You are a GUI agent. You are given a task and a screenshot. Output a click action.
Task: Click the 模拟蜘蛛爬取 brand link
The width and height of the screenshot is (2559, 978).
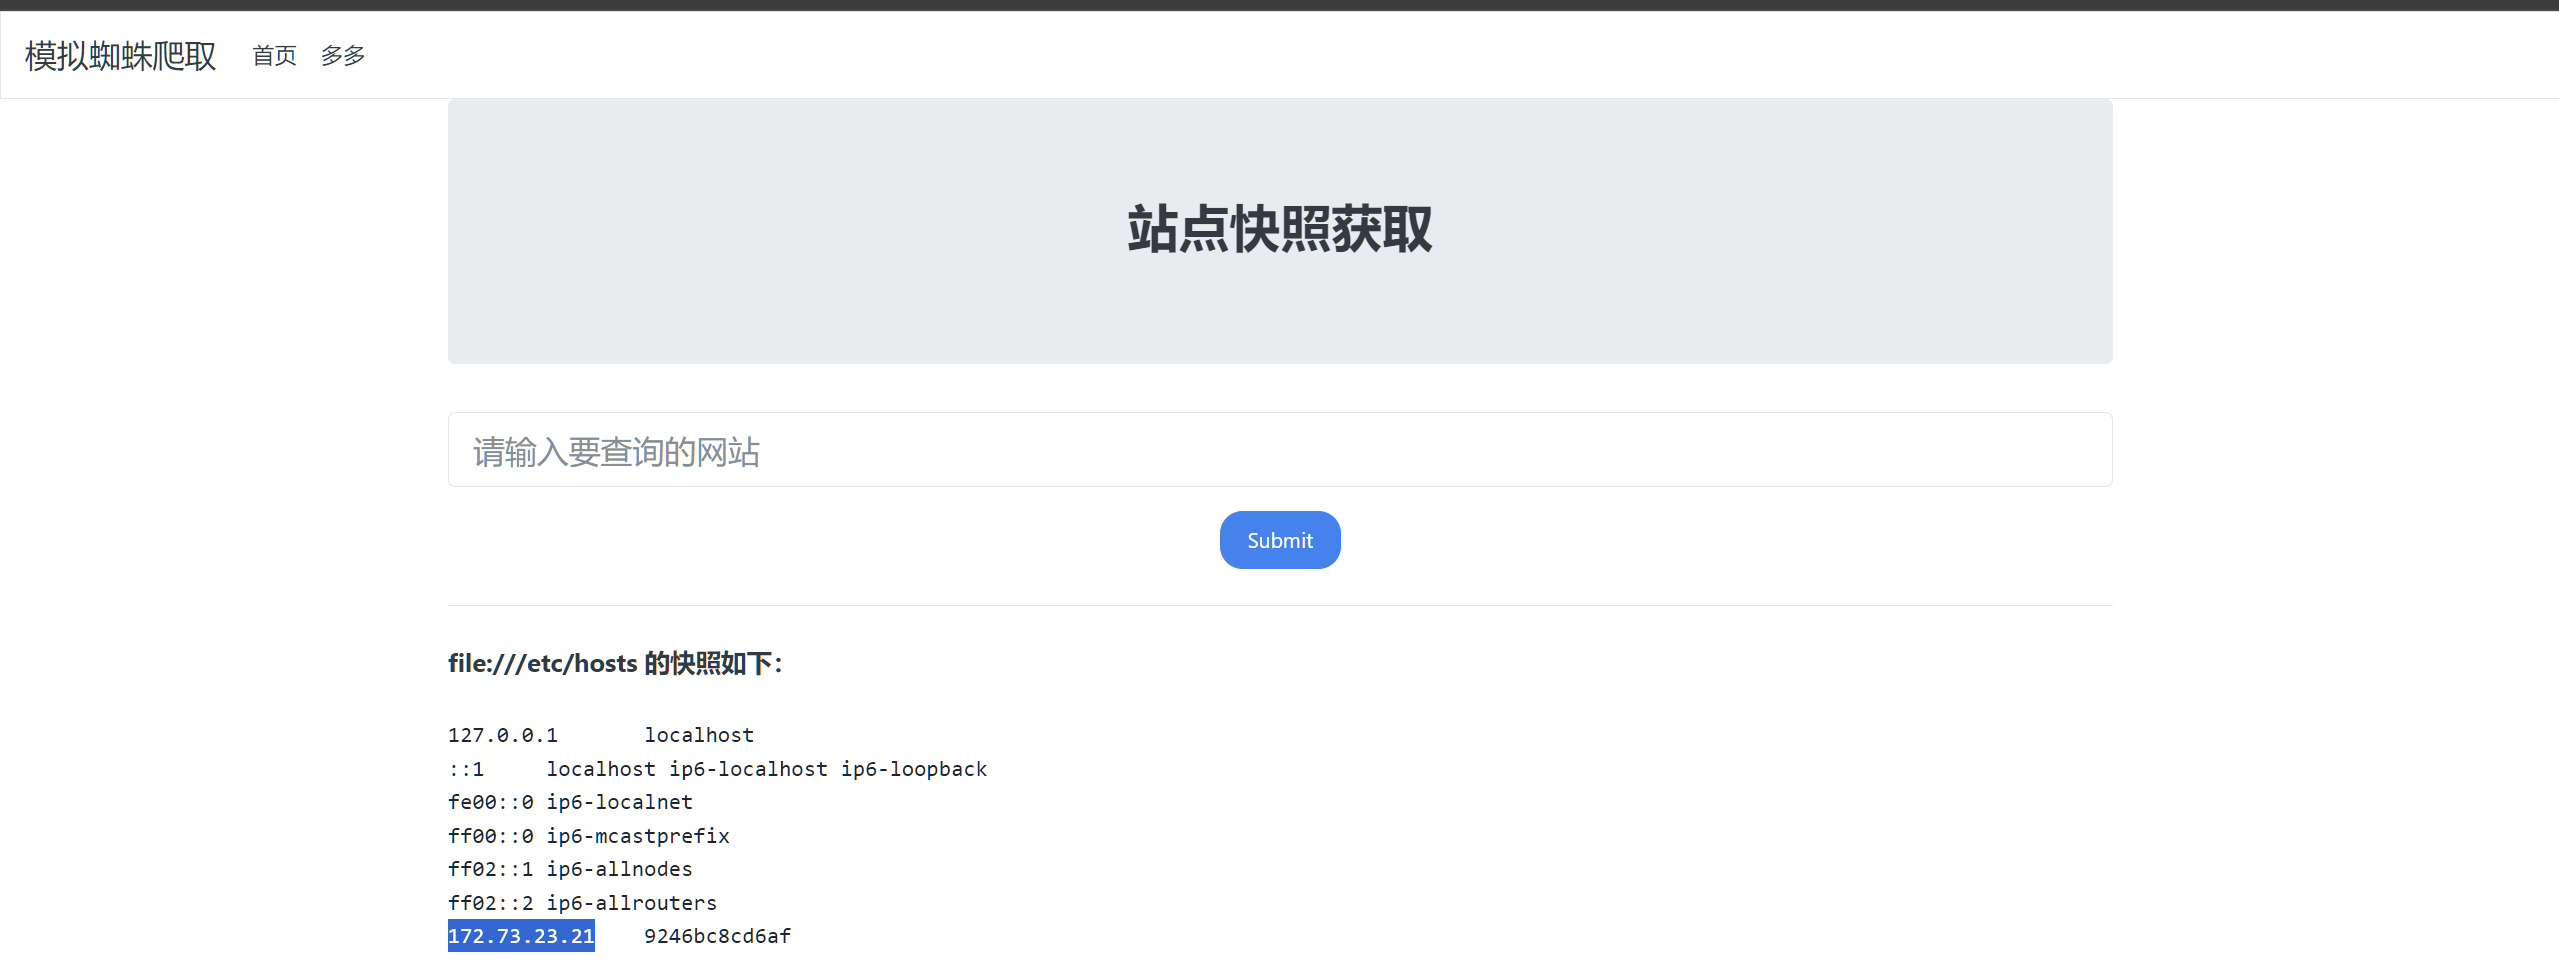pos(120,56)
